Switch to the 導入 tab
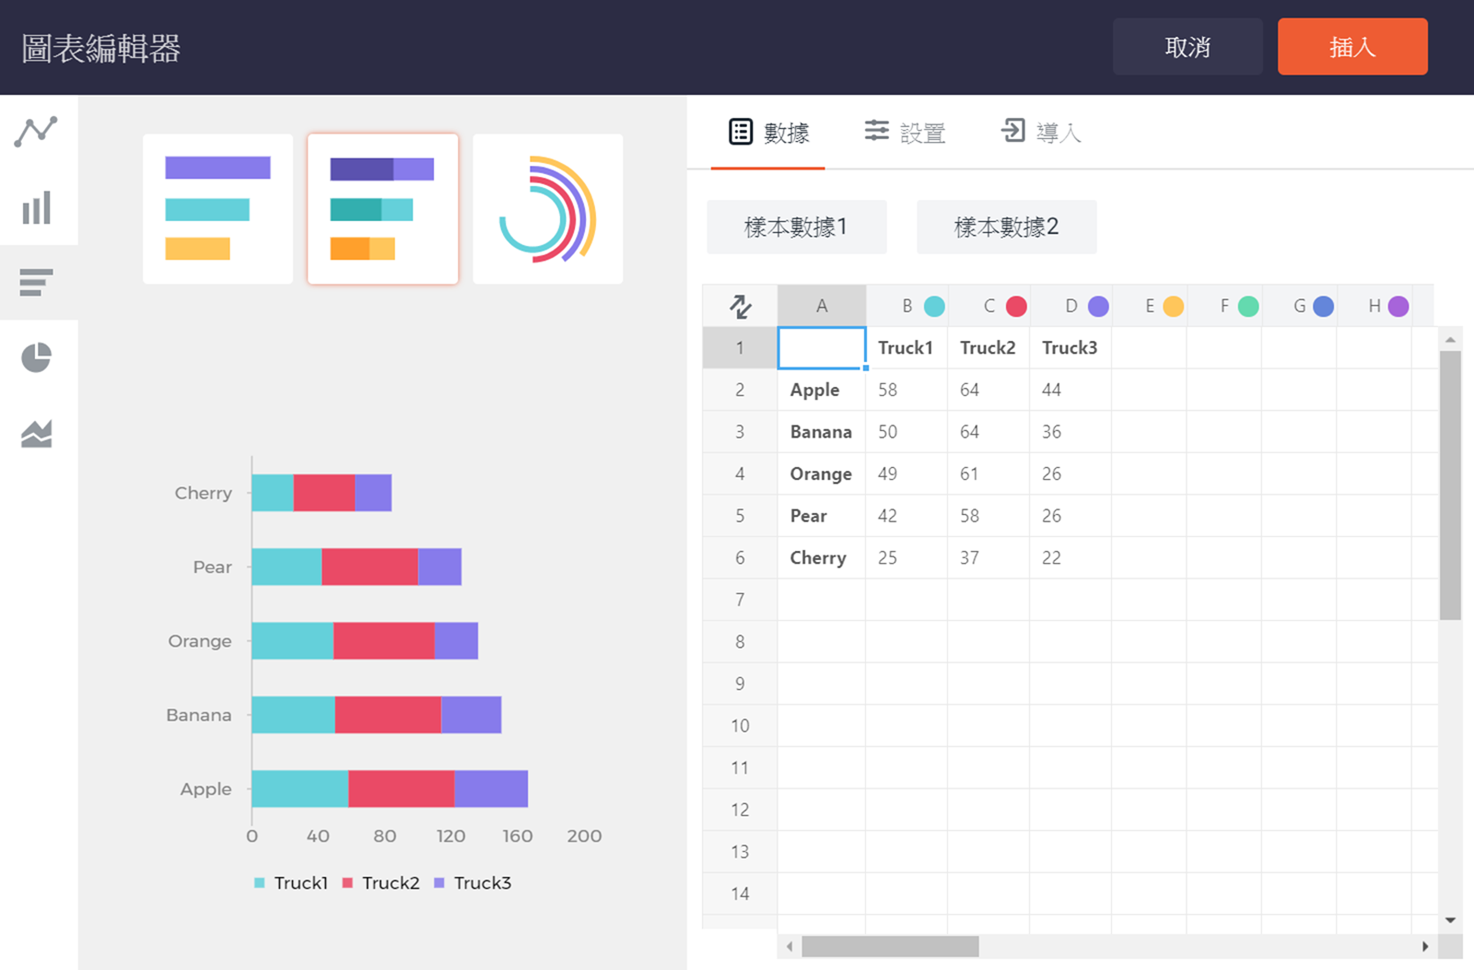This screenshot has height=970, width=1474. coord(1041,132)
